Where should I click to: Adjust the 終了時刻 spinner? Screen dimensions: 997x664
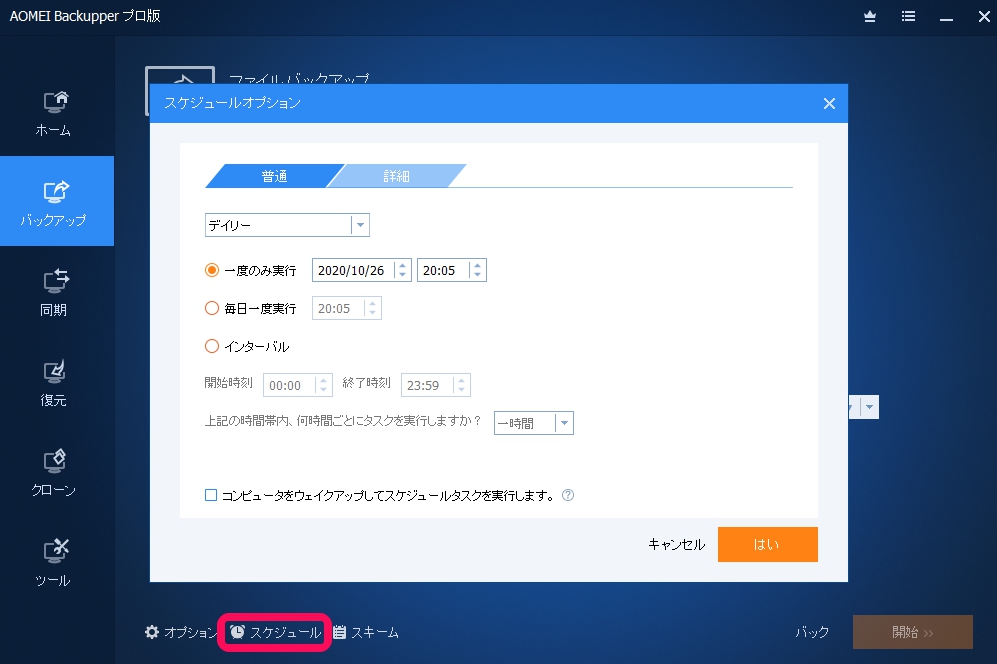(462, 385)
